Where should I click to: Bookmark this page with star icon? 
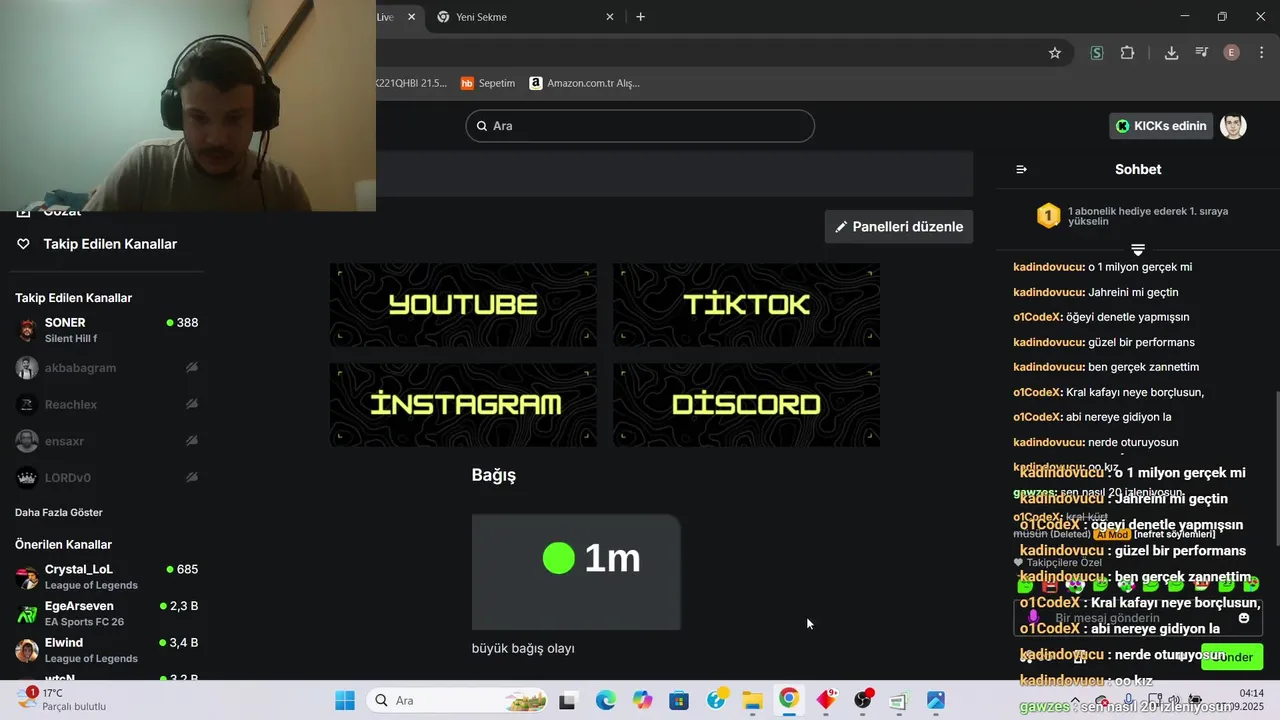1055,53
